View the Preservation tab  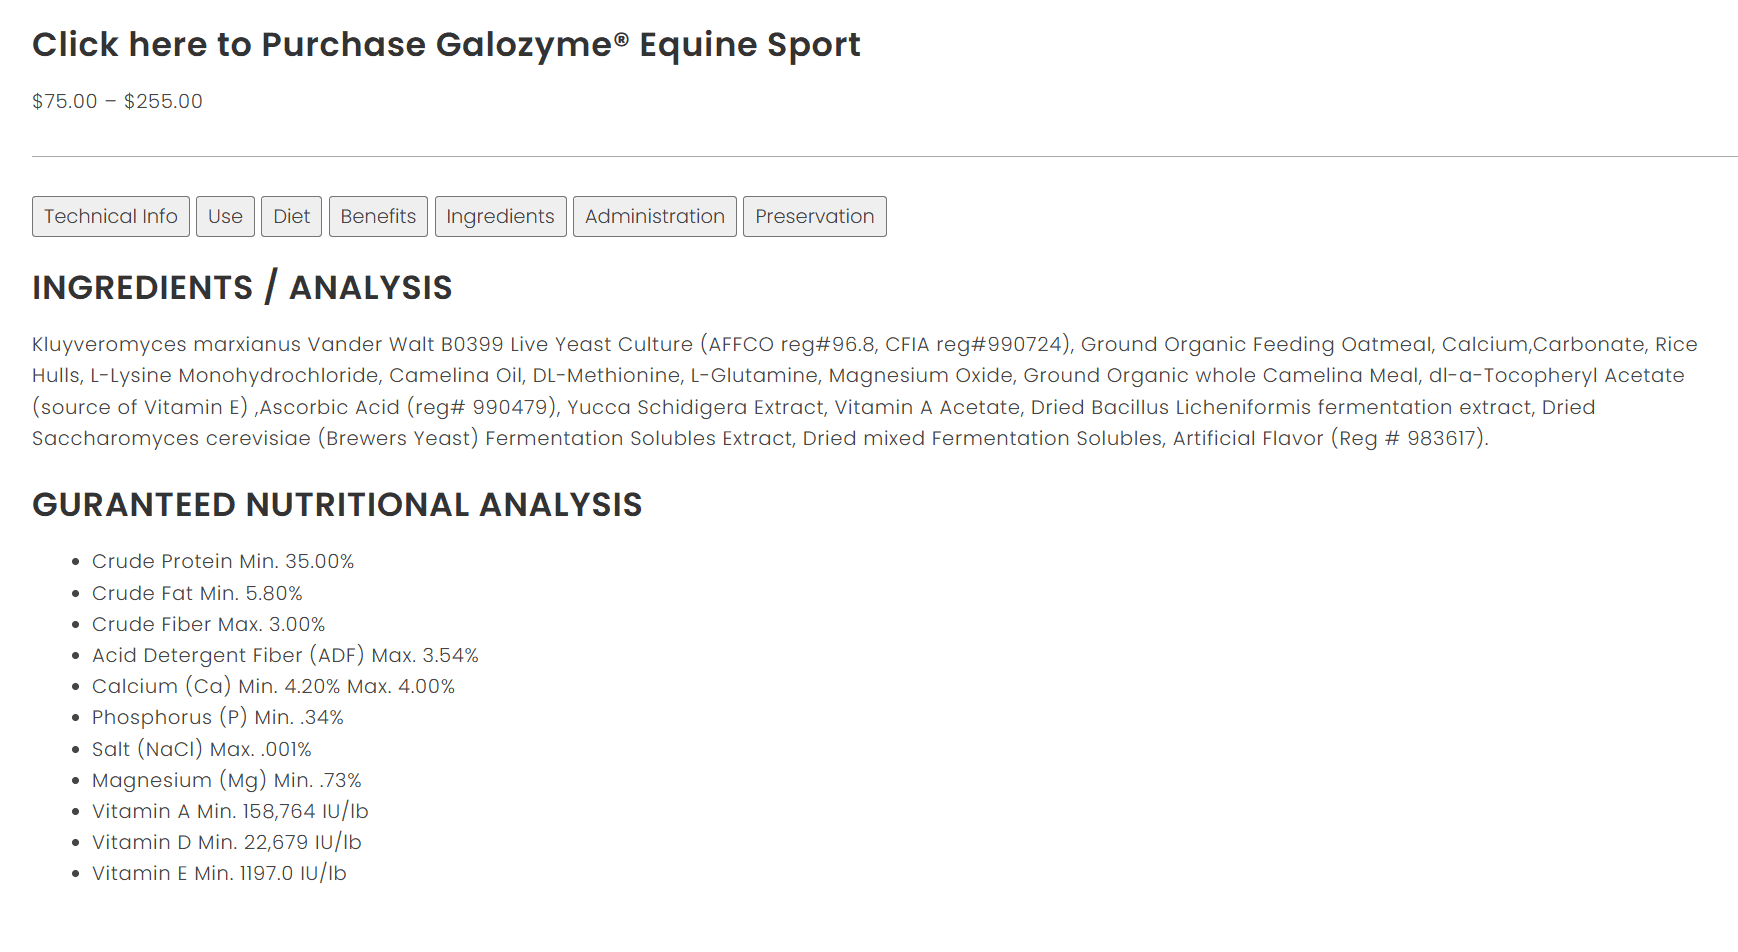(814, 217)
